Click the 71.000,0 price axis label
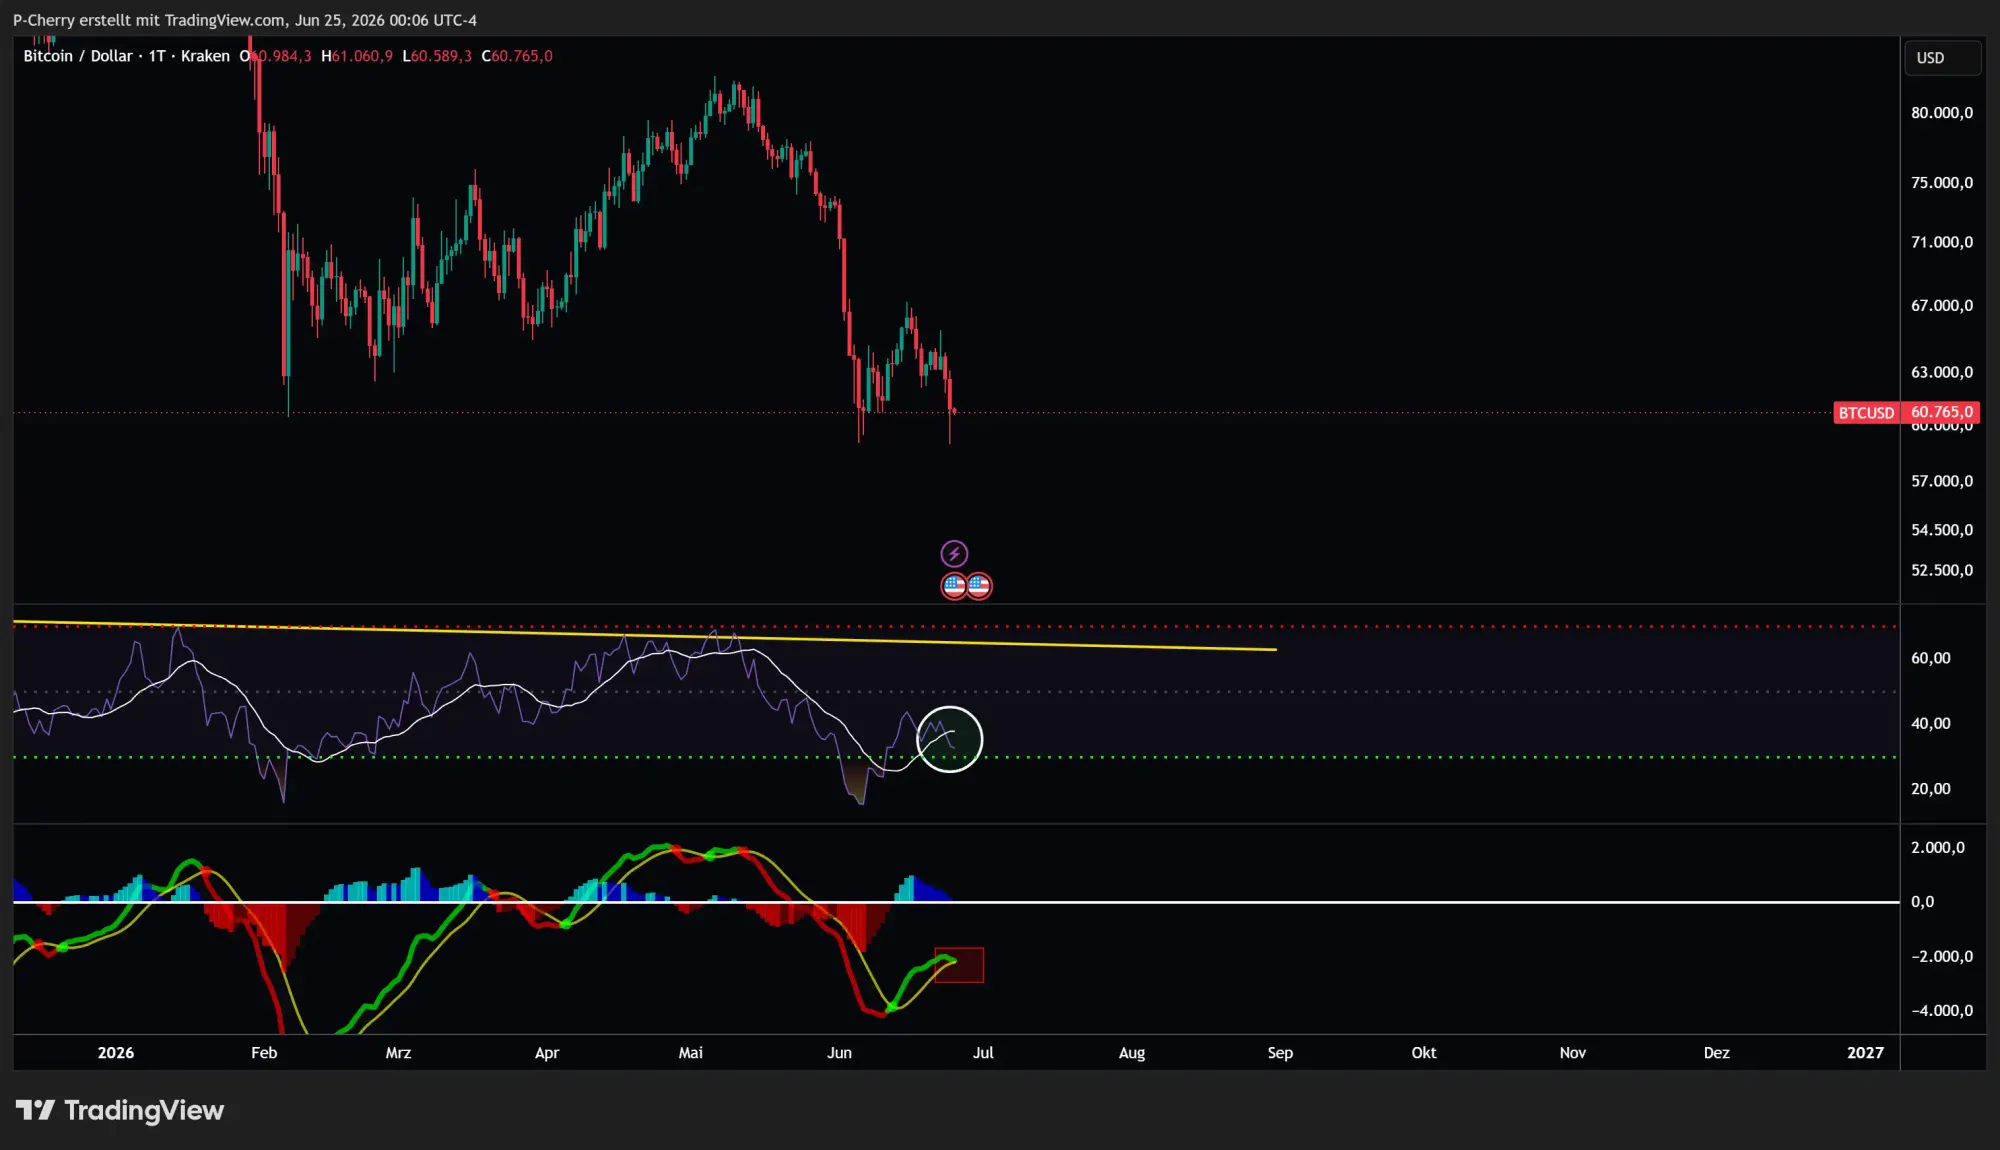 click(x=1942, y=242)
